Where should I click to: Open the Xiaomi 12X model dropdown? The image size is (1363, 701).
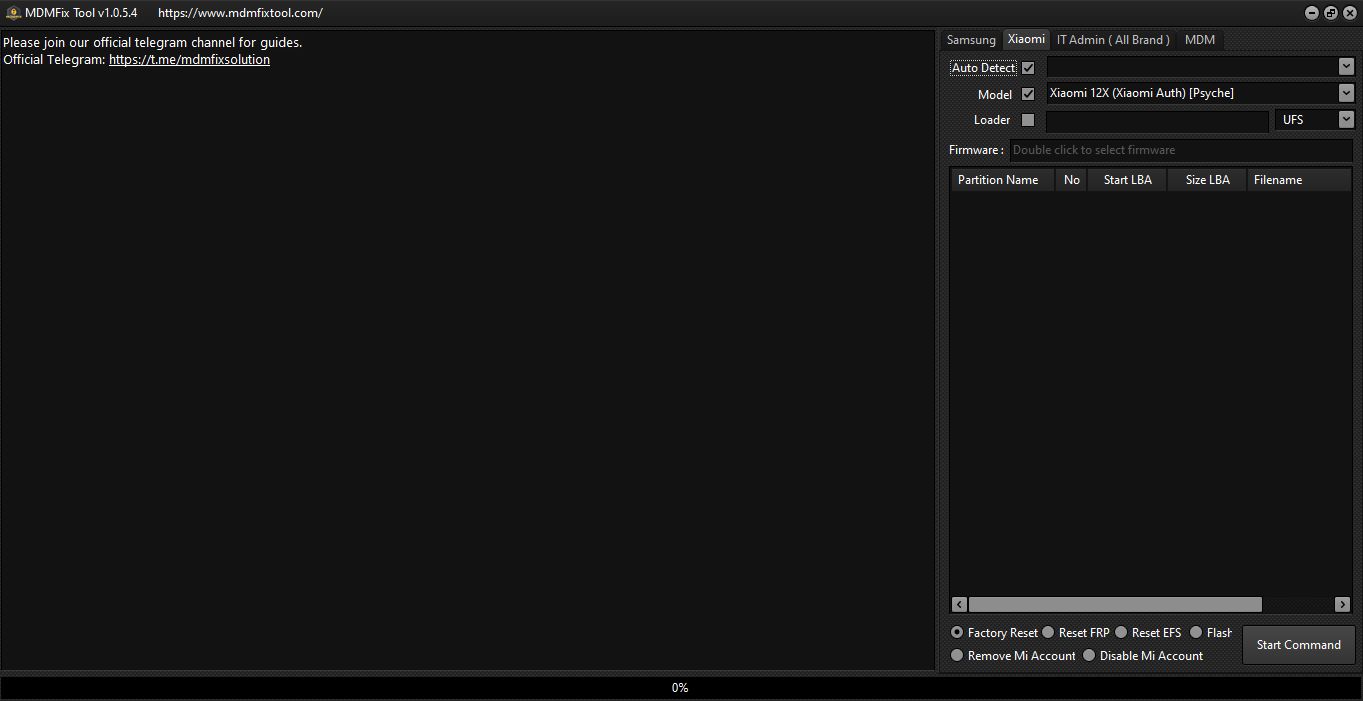coord(1345,93)
